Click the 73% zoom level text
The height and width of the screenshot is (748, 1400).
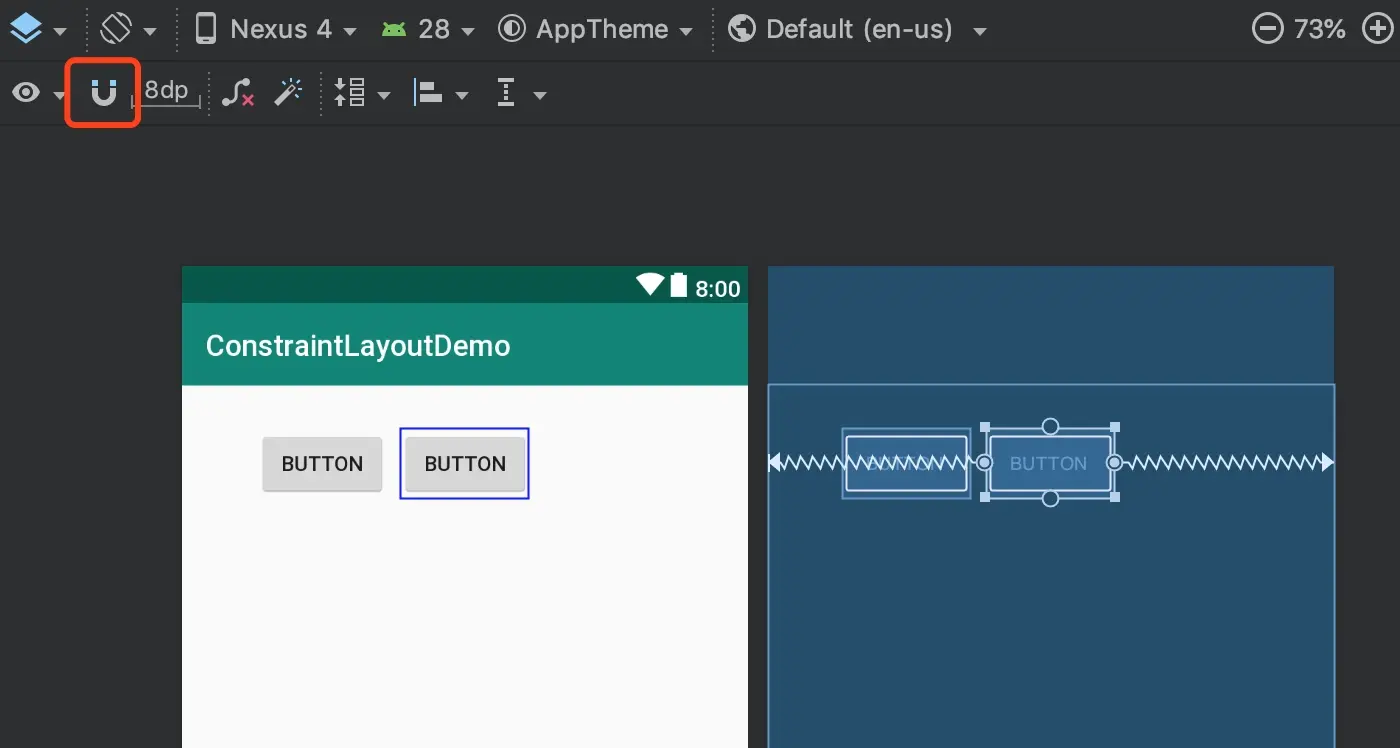click(1320, 29)
